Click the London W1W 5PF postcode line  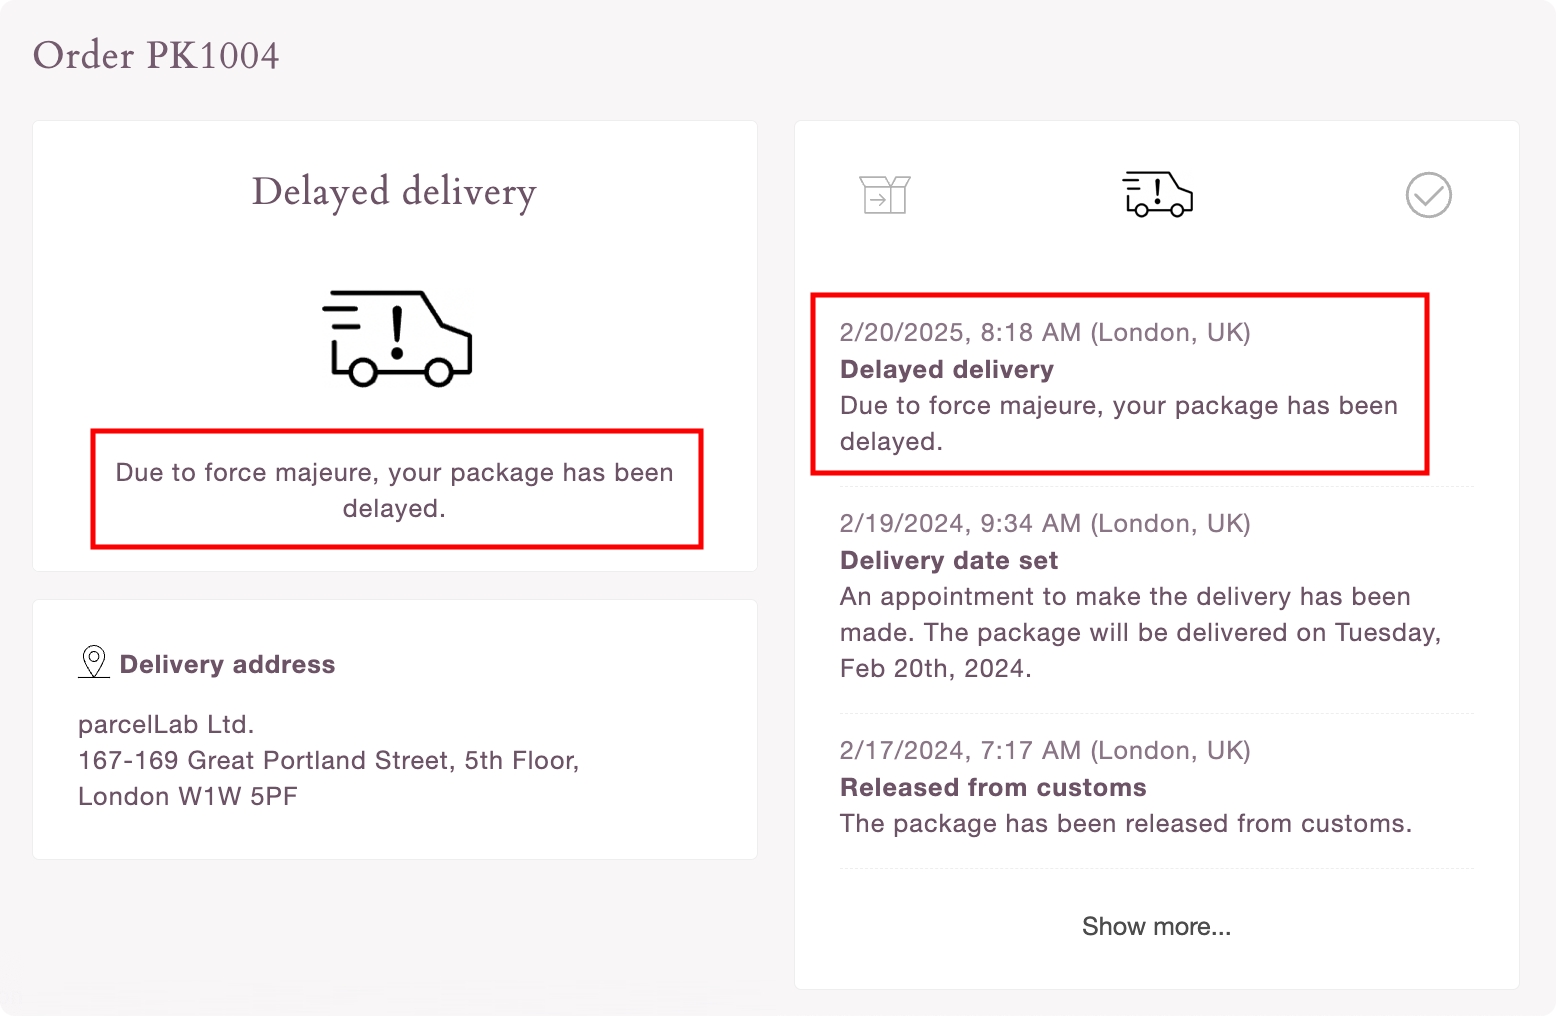[x=188, y=796]
